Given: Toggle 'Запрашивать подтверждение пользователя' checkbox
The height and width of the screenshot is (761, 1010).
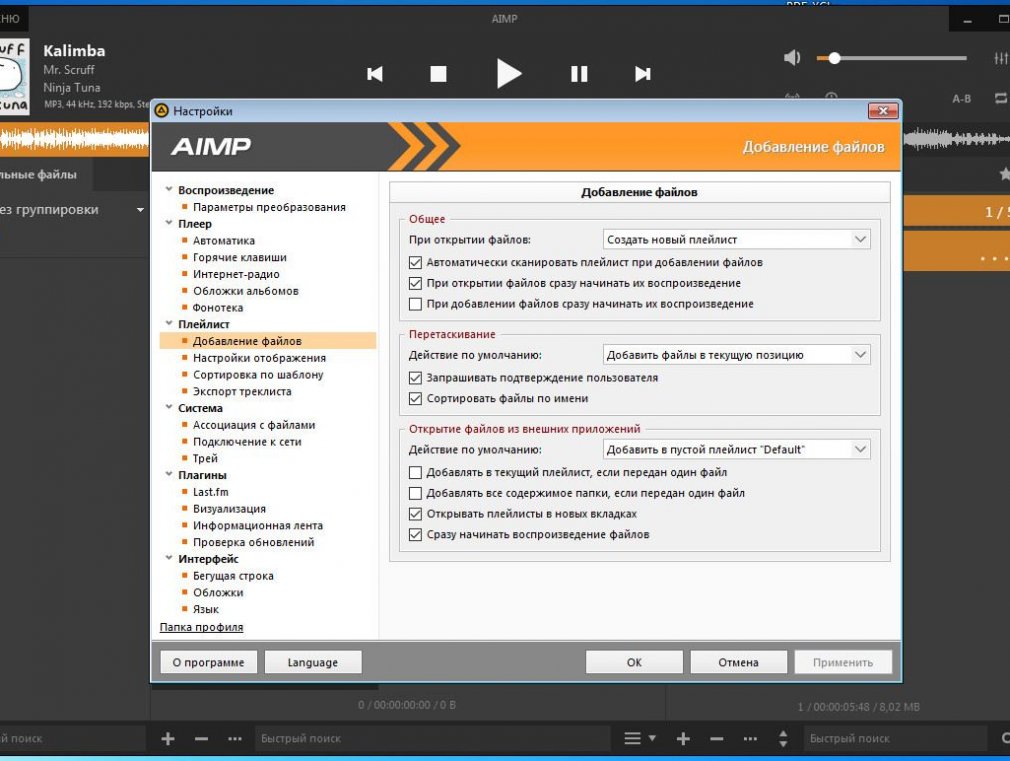Looking at the screenshot, I should (x=415, y=378).
